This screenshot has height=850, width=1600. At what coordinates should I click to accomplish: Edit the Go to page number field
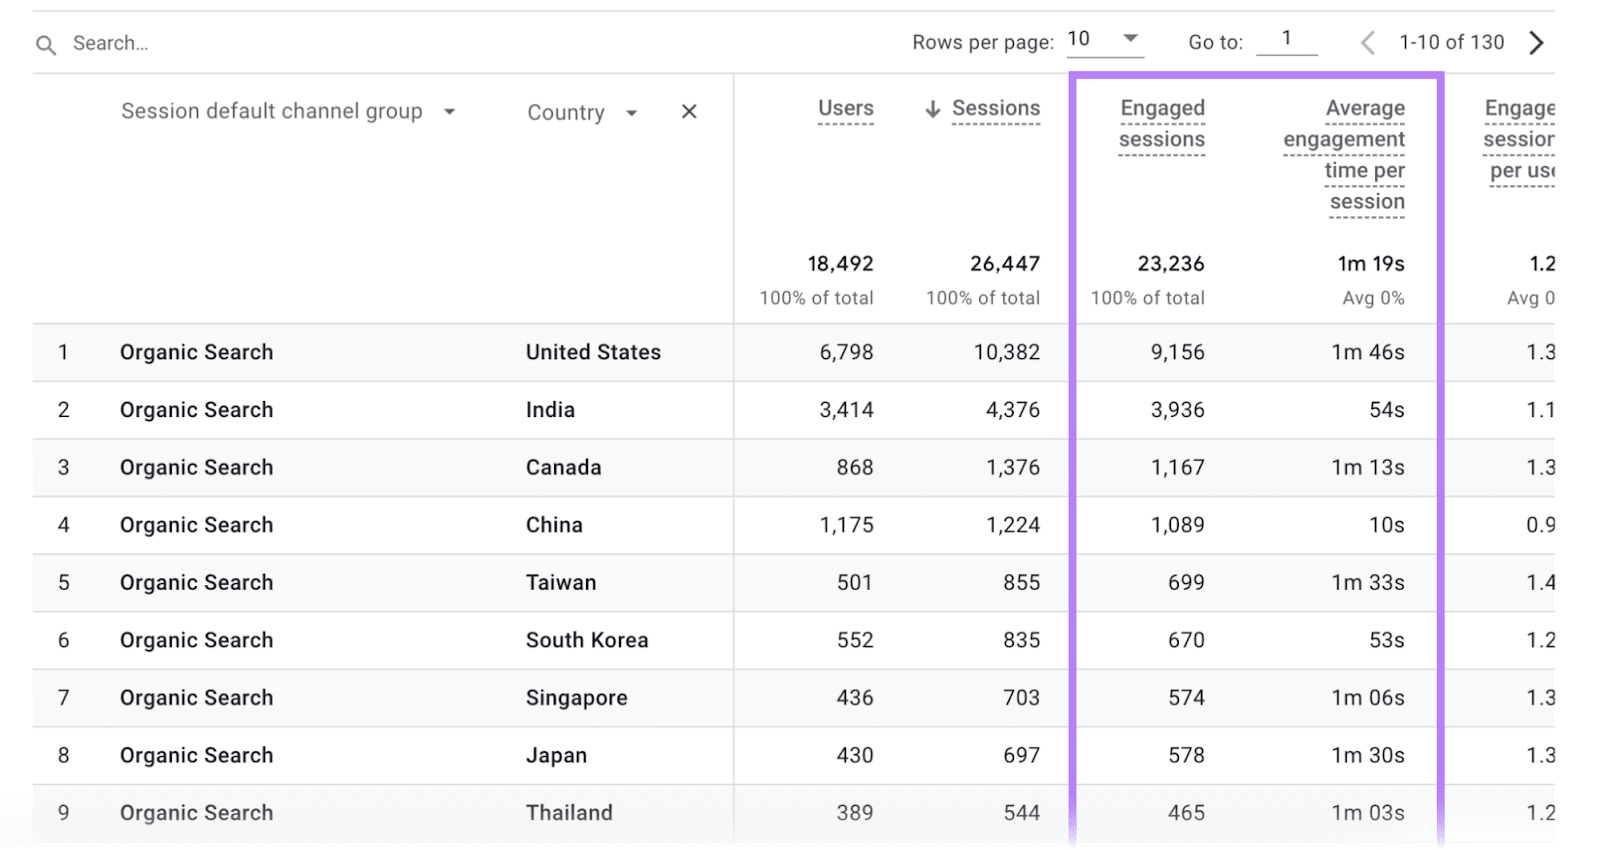pyautogui.click(x=1286, y=39)
